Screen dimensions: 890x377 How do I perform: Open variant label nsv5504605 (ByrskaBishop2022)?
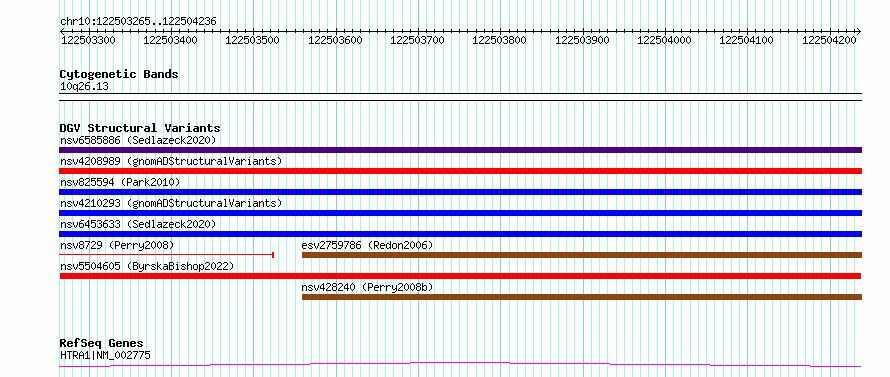[x=146, y=266]
